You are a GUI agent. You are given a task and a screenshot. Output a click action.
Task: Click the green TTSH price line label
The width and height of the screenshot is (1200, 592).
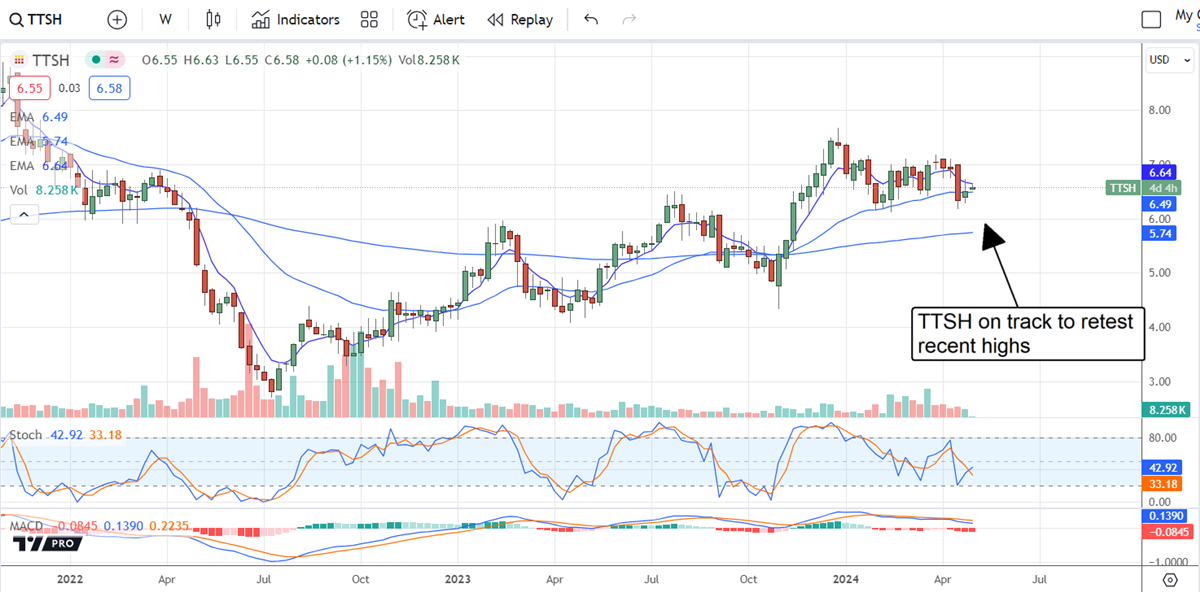1122,188
